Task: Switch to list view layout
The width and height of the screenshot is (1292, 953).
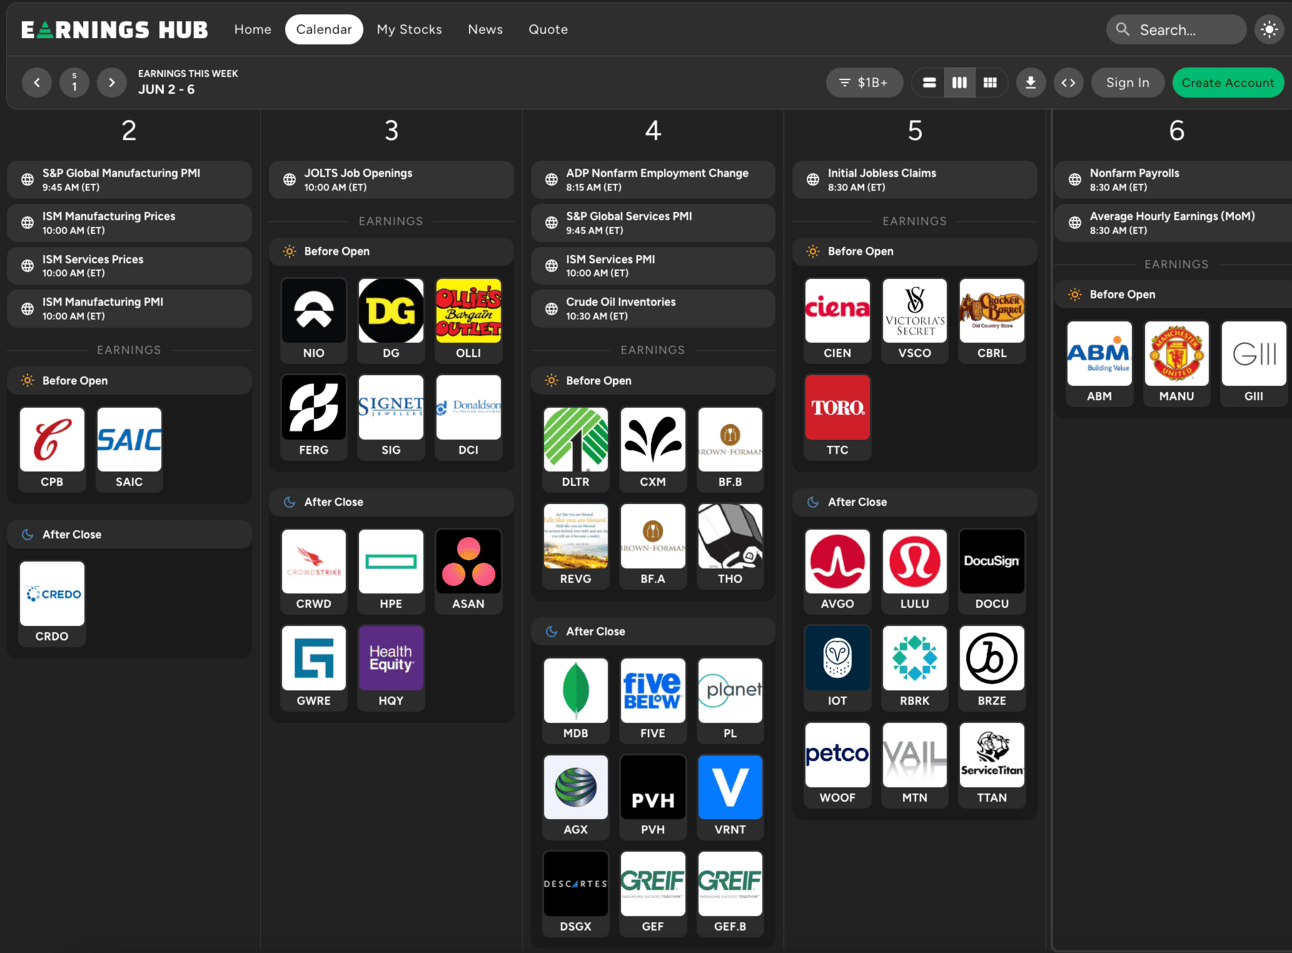Action: (929, 82)
